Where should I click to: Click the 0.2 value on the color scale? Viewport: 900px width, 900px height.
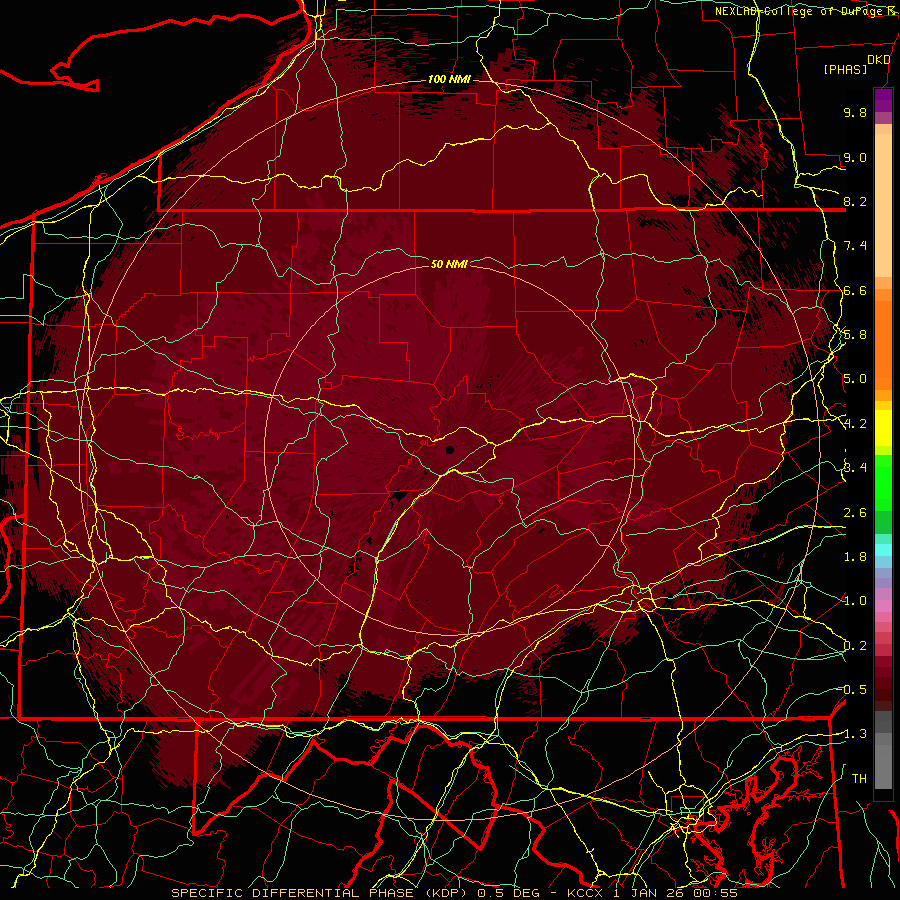click(855, 646)
